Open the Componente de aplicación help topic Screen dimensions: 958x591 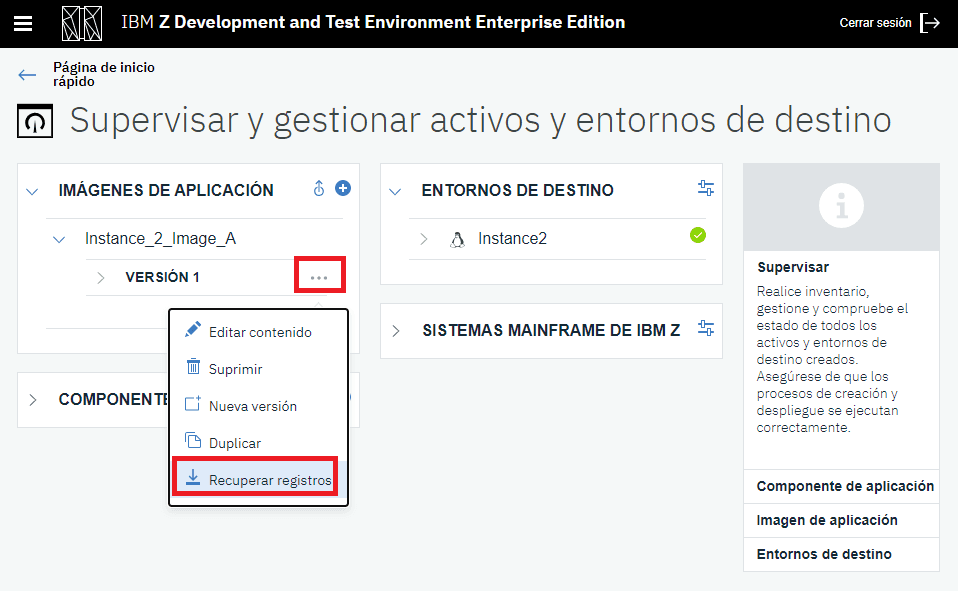click(x=844, y=486)
